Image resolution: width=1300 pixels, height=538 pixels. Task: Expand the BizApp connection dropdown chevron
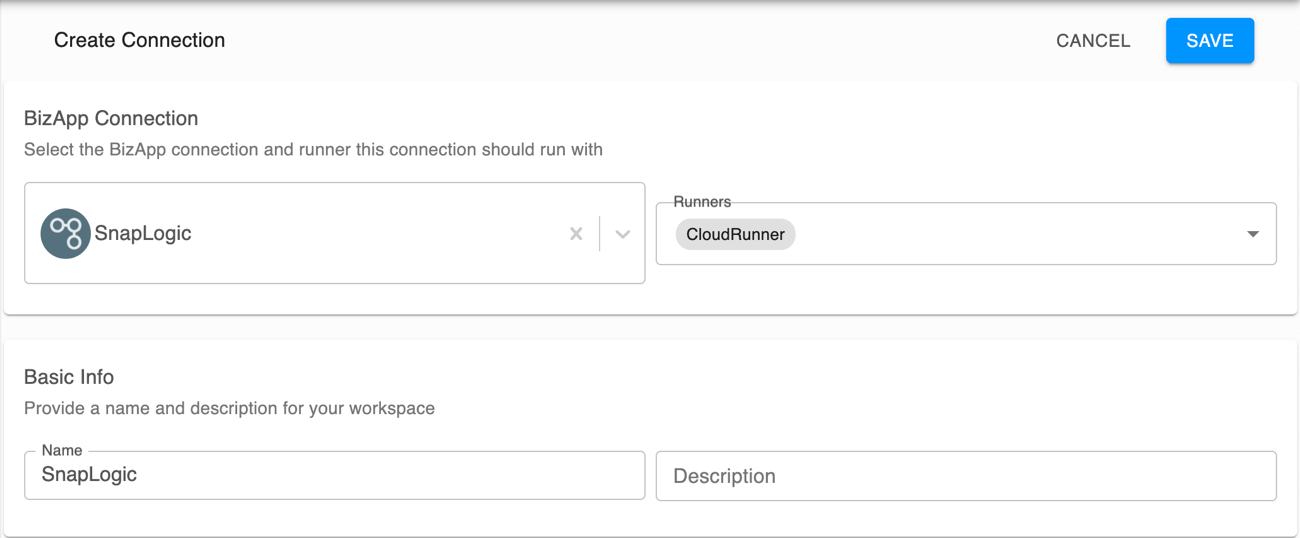point(622,234)
